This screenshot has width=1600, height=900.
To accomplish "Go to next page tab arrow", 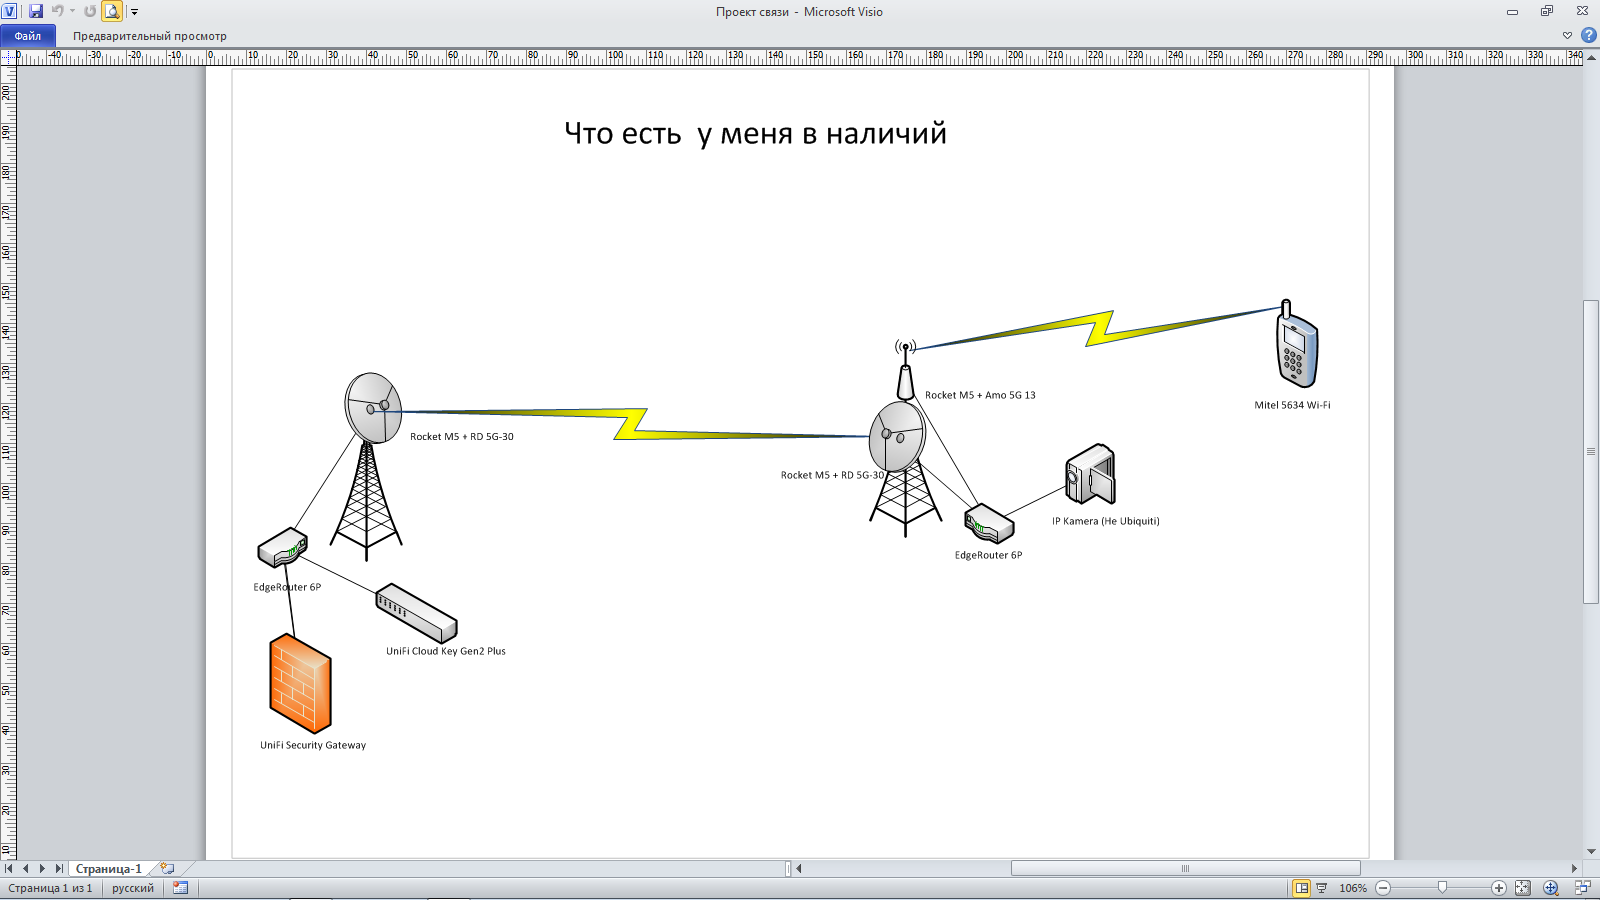I will coord(42,869).
